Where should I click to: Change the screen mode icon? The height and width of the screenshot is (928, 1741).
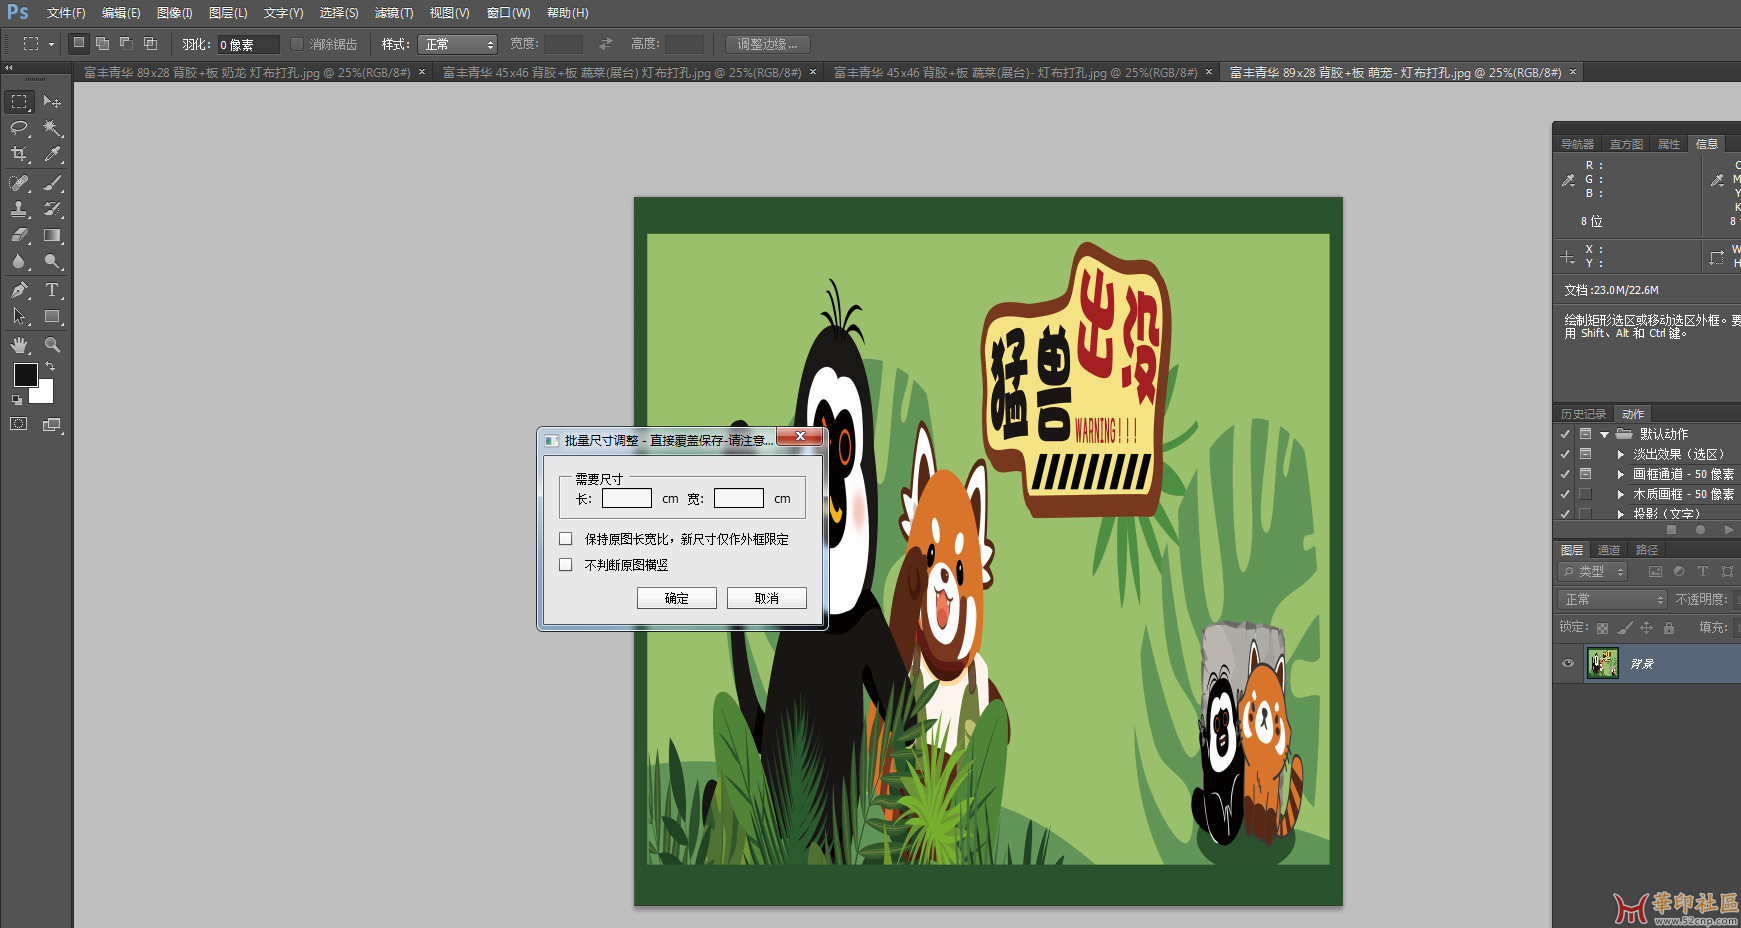pos(53,424)
